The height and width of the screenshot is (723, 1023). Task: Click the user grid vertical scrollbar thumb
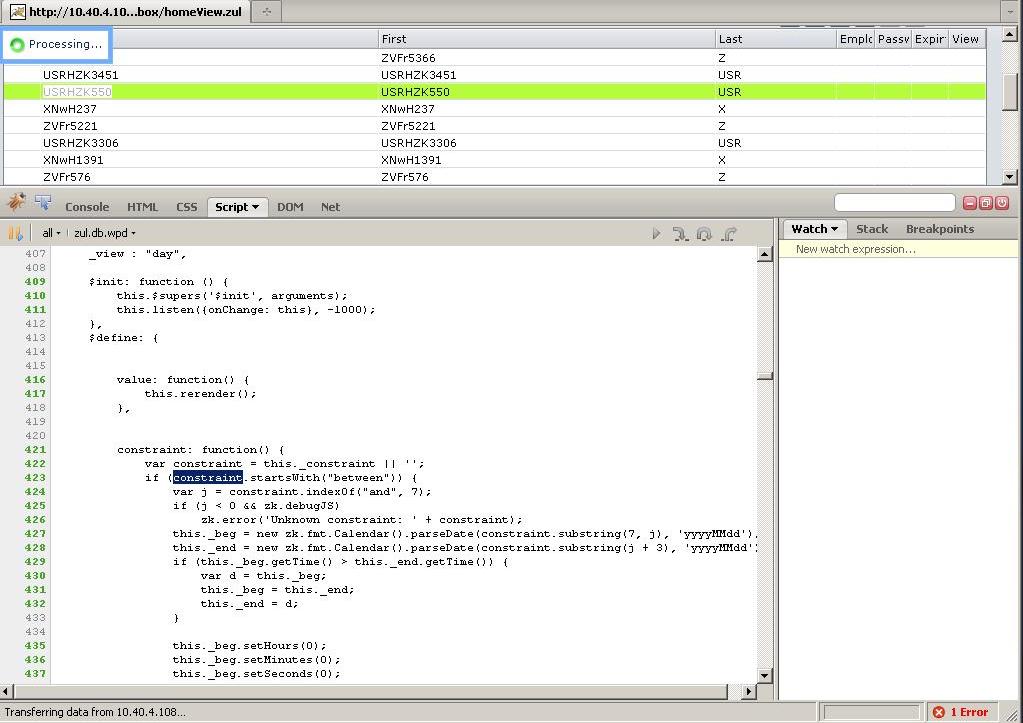(1010, 91)
